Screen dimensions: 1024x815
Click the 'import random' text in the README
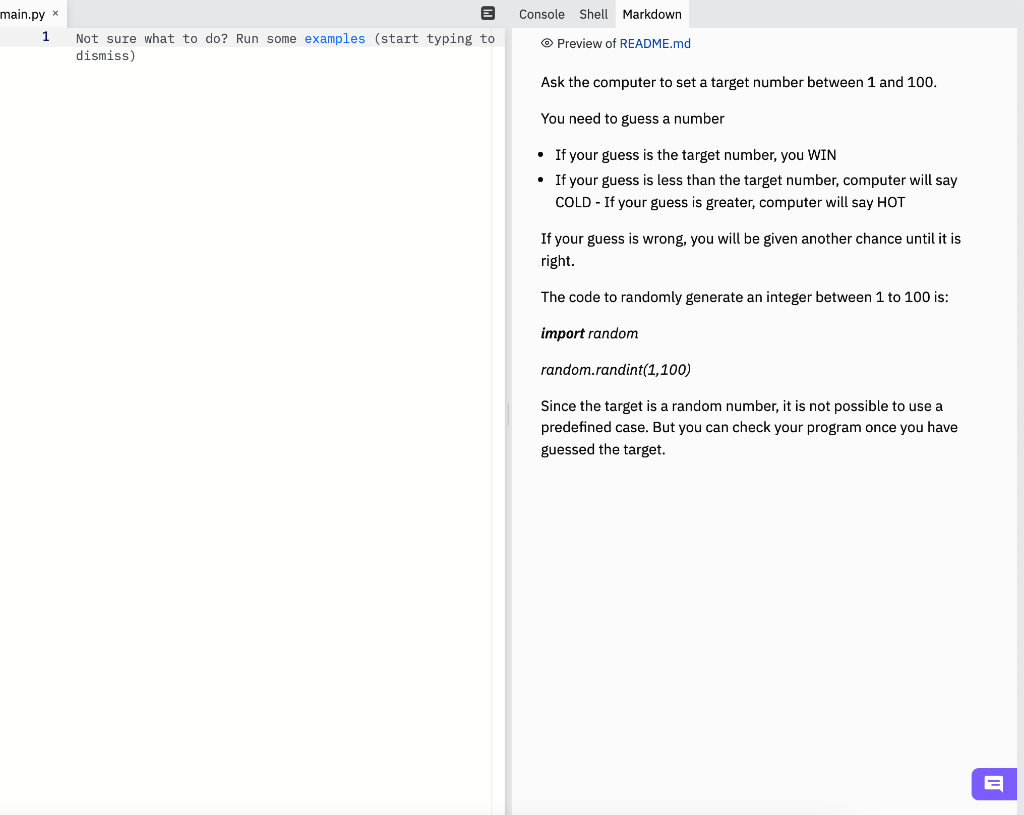[589, 334]
